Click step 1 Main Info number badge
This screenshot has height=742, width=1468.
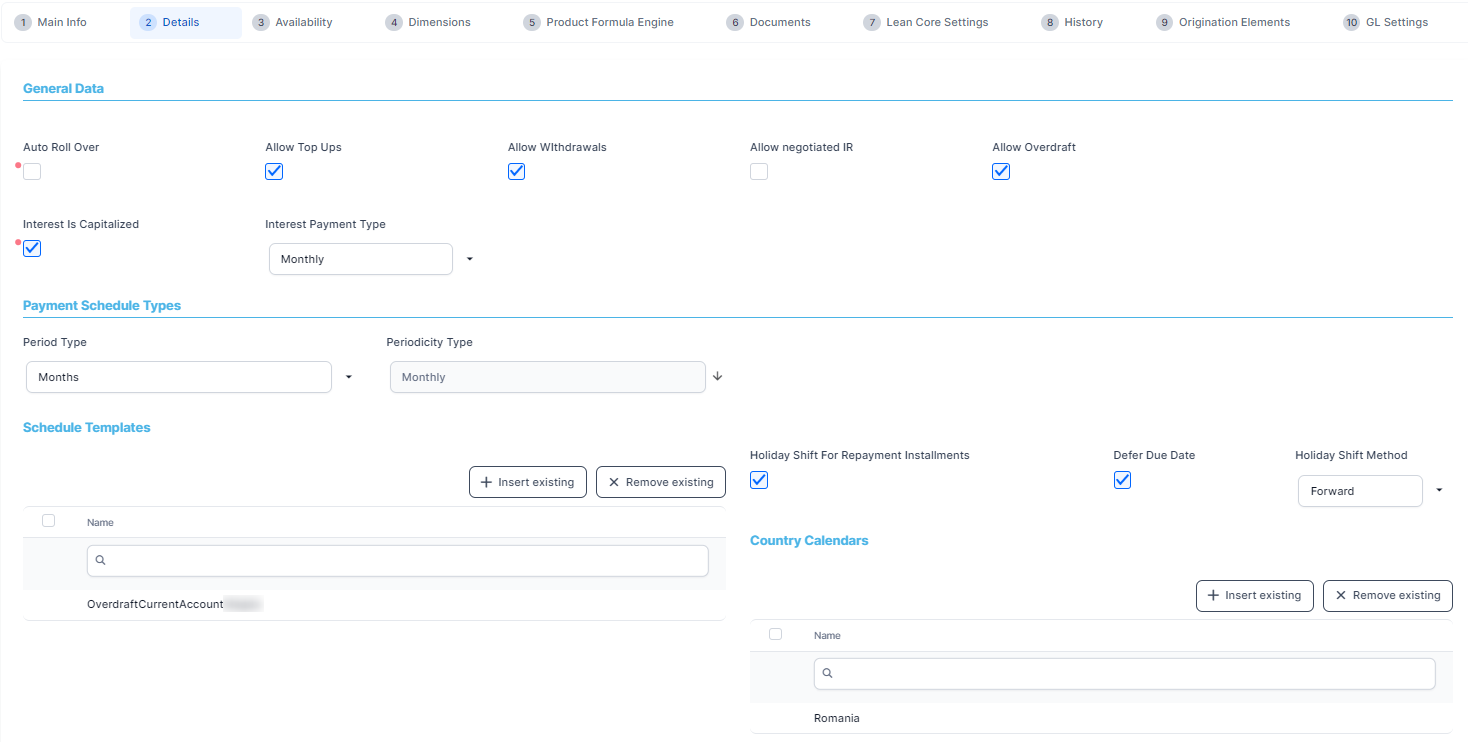pos(23,22)
